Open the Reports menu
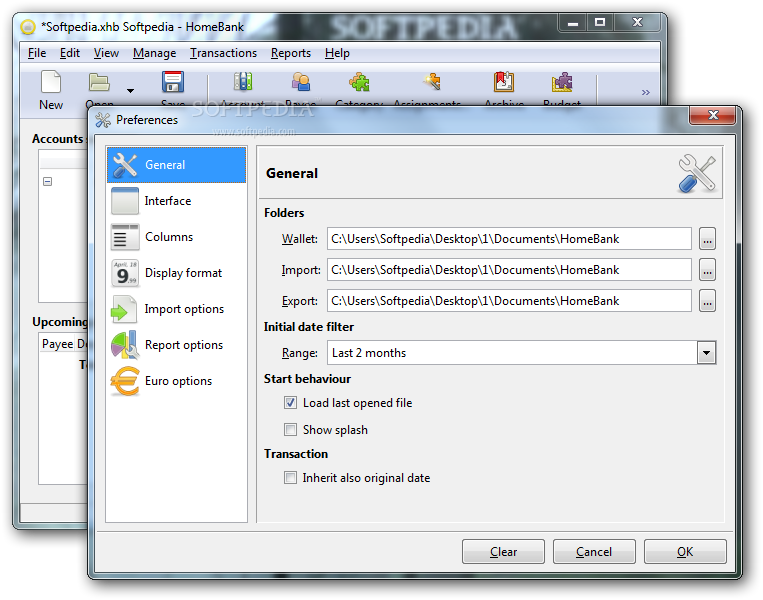The image size is (763, 600). point(291,53)
